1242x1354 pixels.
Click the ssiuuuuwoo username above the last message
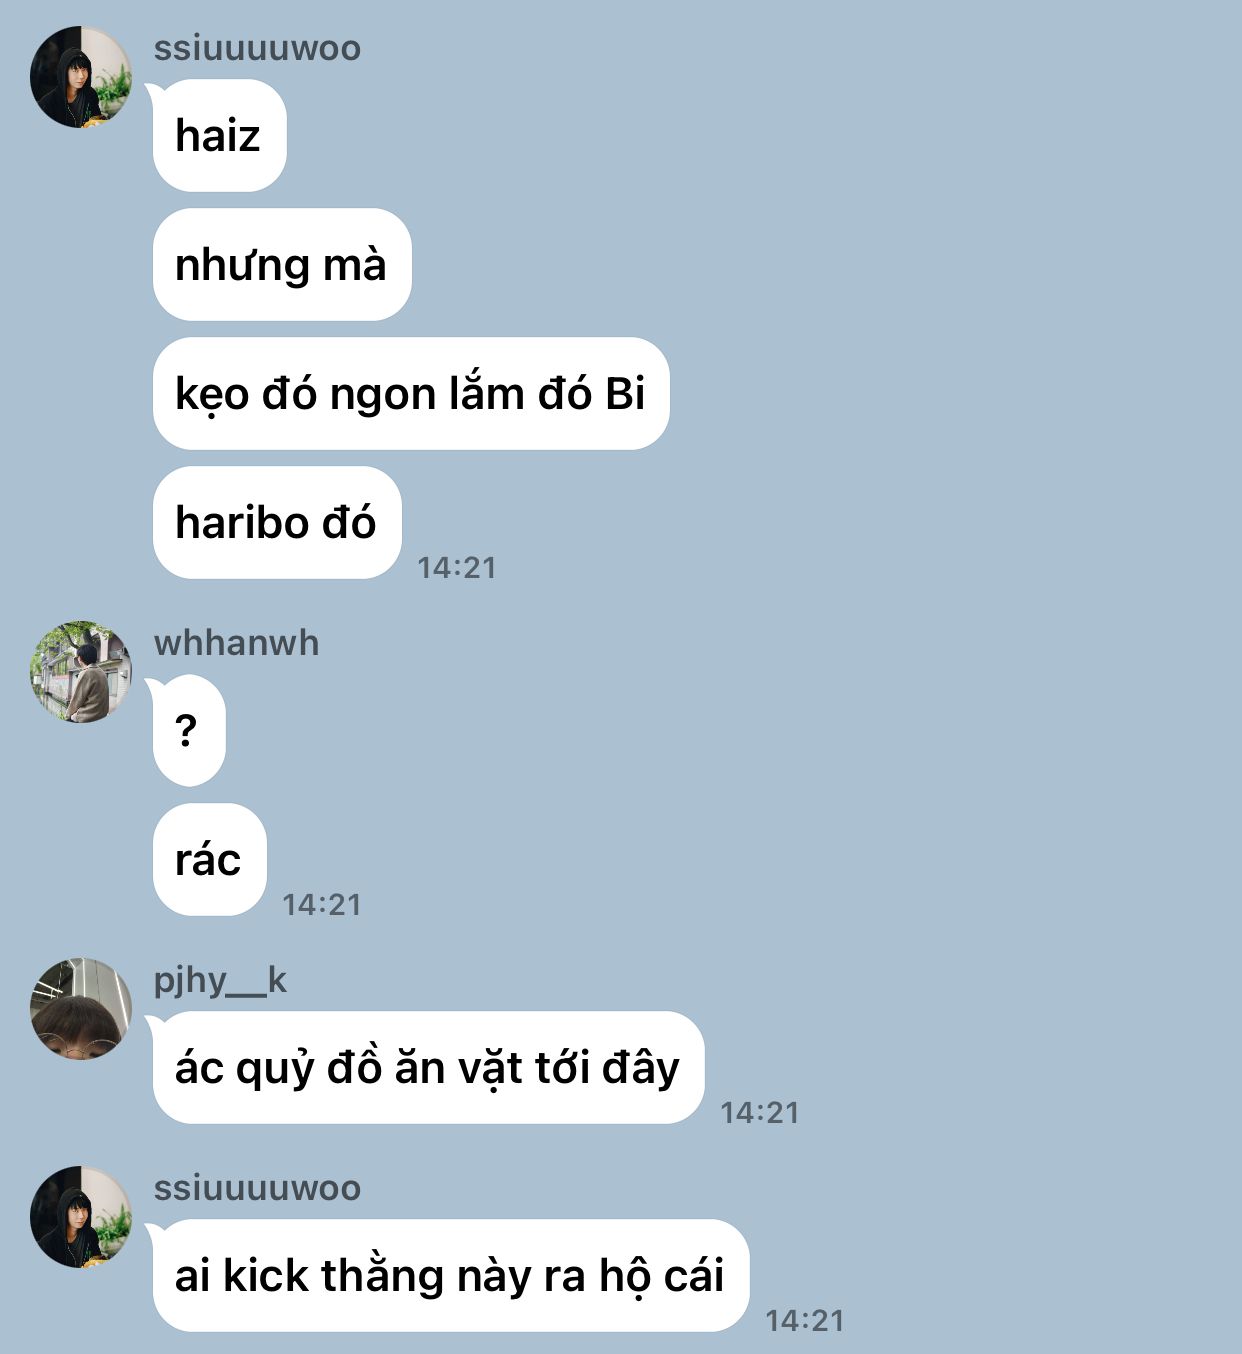point(257,1188)
